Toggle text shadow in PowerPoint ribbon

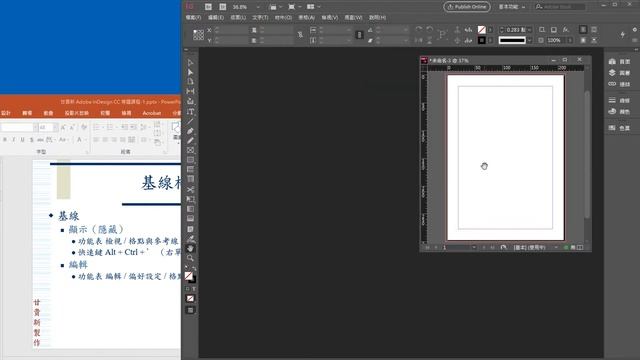coord(31,140)
